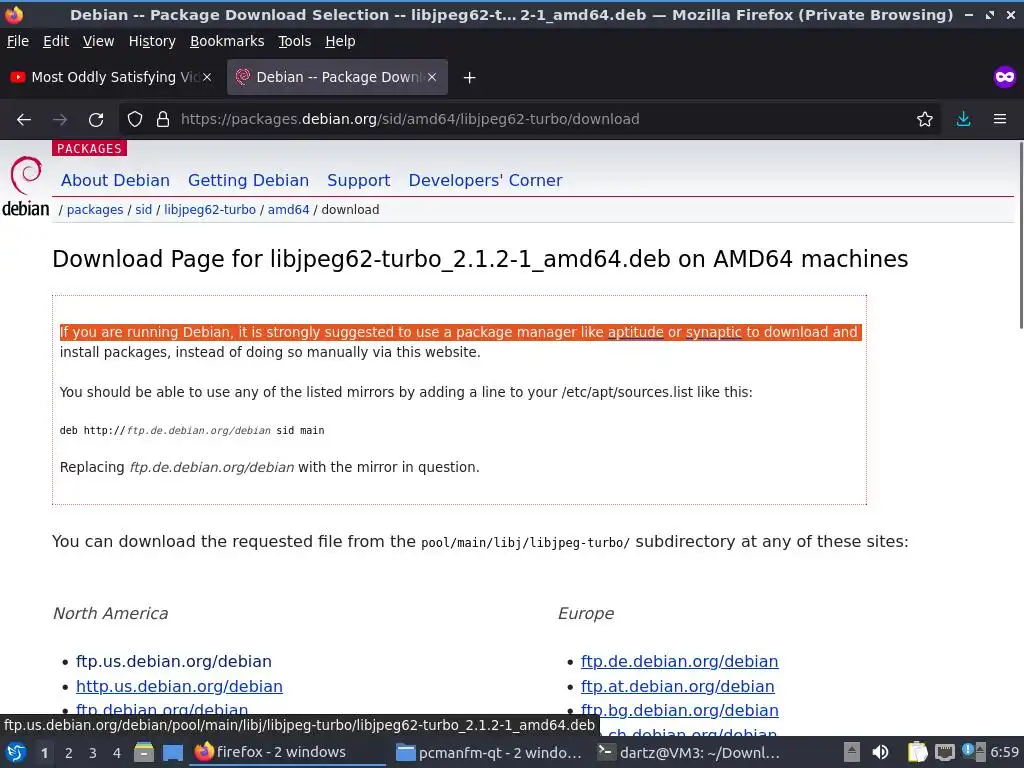Screen dimensions: 1024x768
Task: Open the Firefox downloads panel
Action: coord(963,120)
